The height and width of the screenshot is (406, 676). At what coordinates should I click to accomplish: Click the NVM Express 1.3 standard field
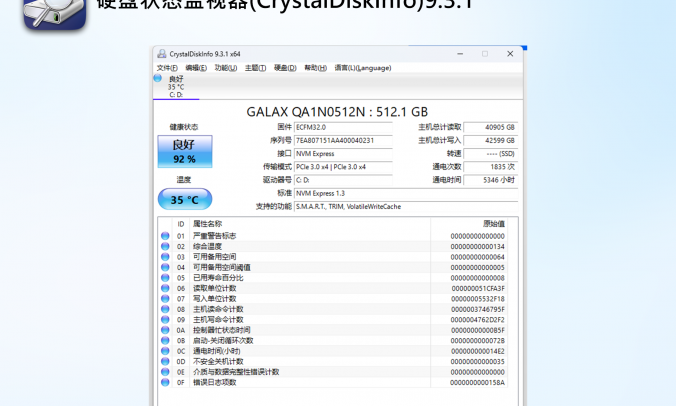[406, 194]
